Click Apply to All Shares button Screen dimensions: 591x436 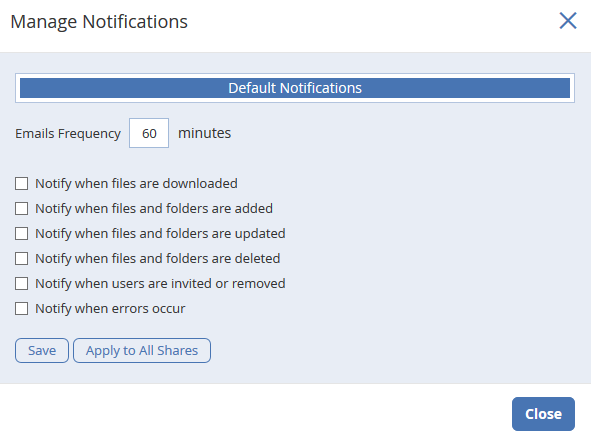pyautogui.click(x=142, y=350)
